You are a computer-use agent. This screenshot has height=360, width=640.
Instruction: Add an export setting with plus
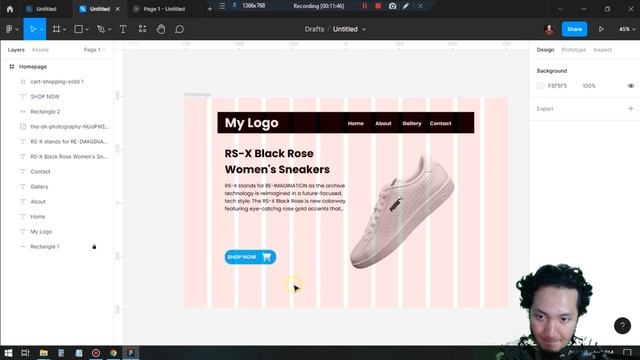(631, 109)
